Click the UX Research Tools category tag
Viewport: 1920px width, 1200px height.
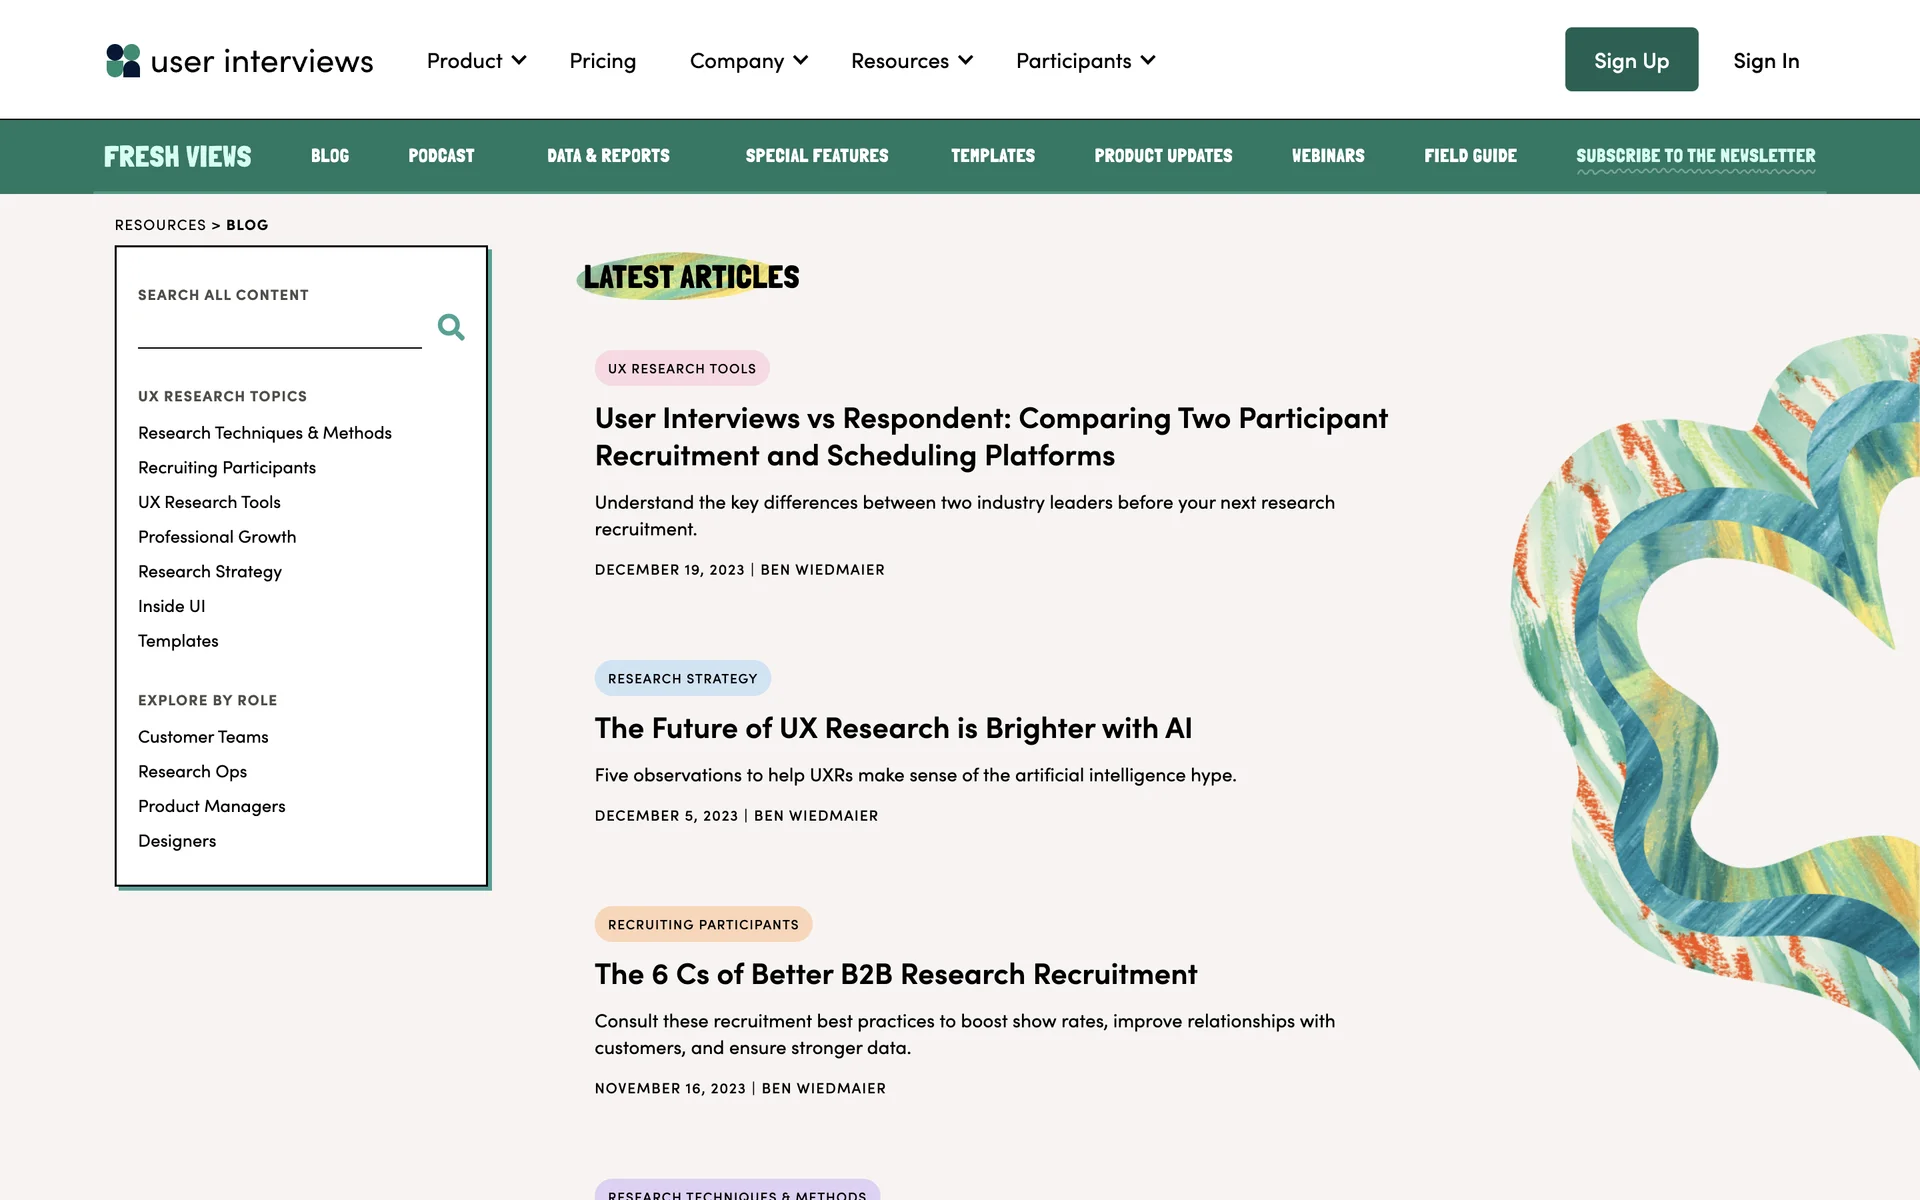[682, 368]
